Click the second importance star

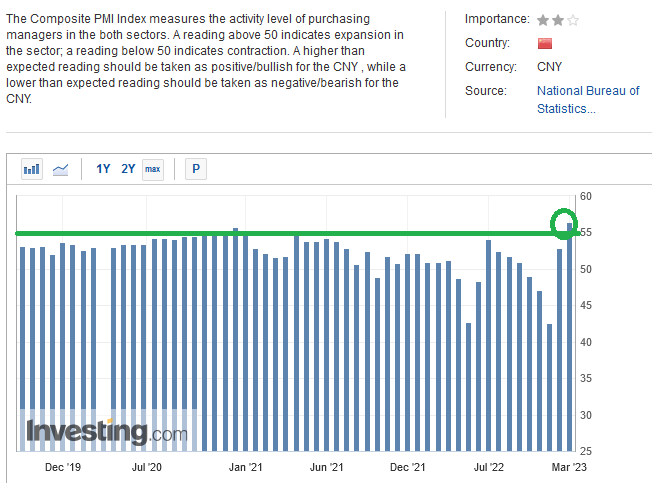[558, 20]
